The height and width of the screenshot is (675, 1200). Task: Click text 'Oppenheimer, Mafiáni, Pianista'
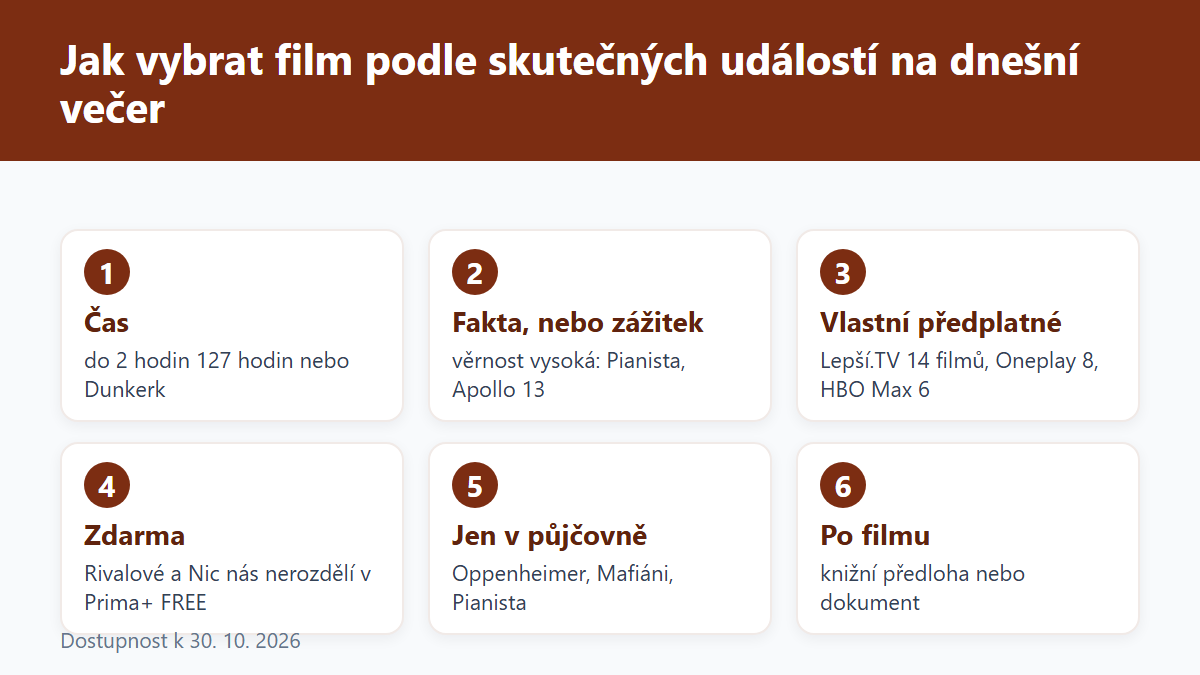pyautogui.click(x=563, y=588)
